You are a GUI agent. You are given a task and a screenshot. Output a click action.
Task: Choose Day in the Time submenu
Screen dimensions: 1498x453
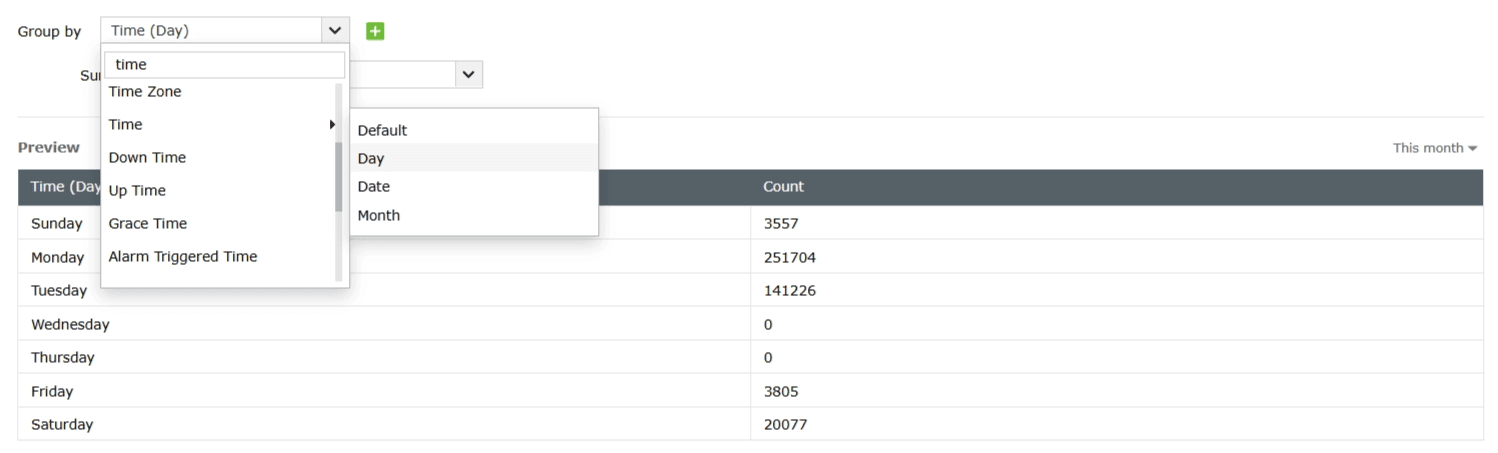[371, 159]
